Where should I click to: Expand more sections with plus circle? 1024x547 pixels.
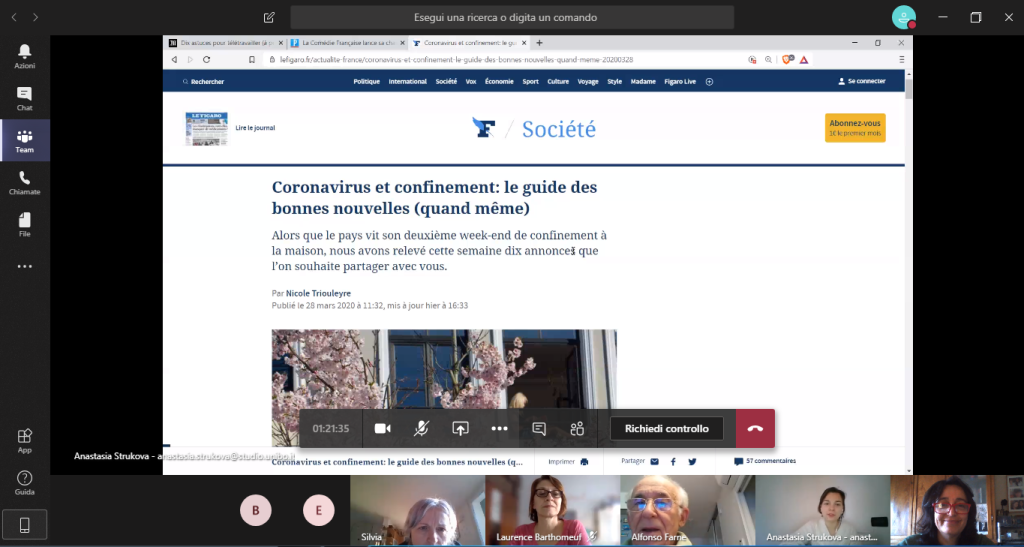709,82
